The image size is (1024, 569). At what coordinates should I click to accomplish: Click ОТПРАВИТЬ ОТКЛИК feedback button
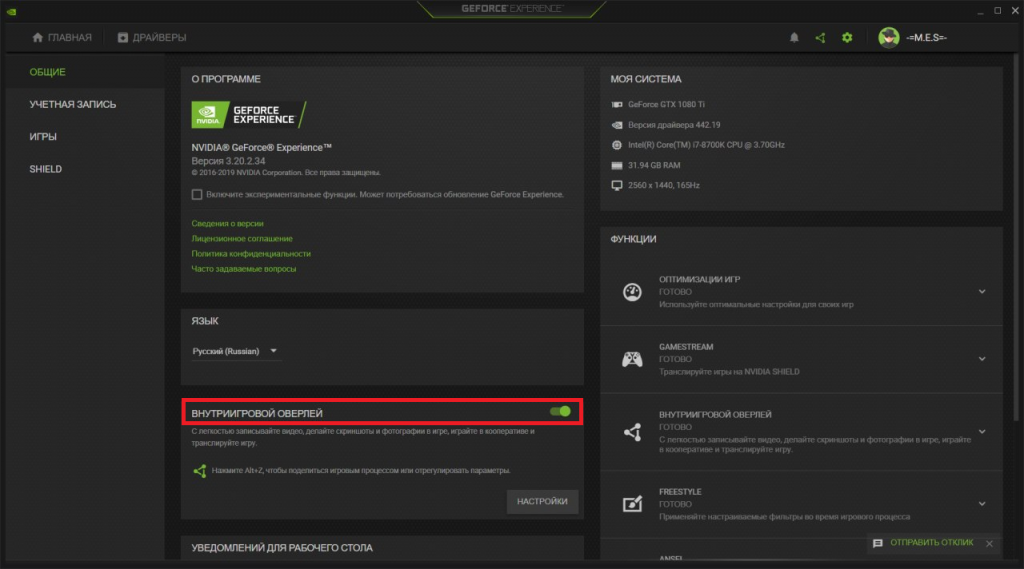[931, 543]
